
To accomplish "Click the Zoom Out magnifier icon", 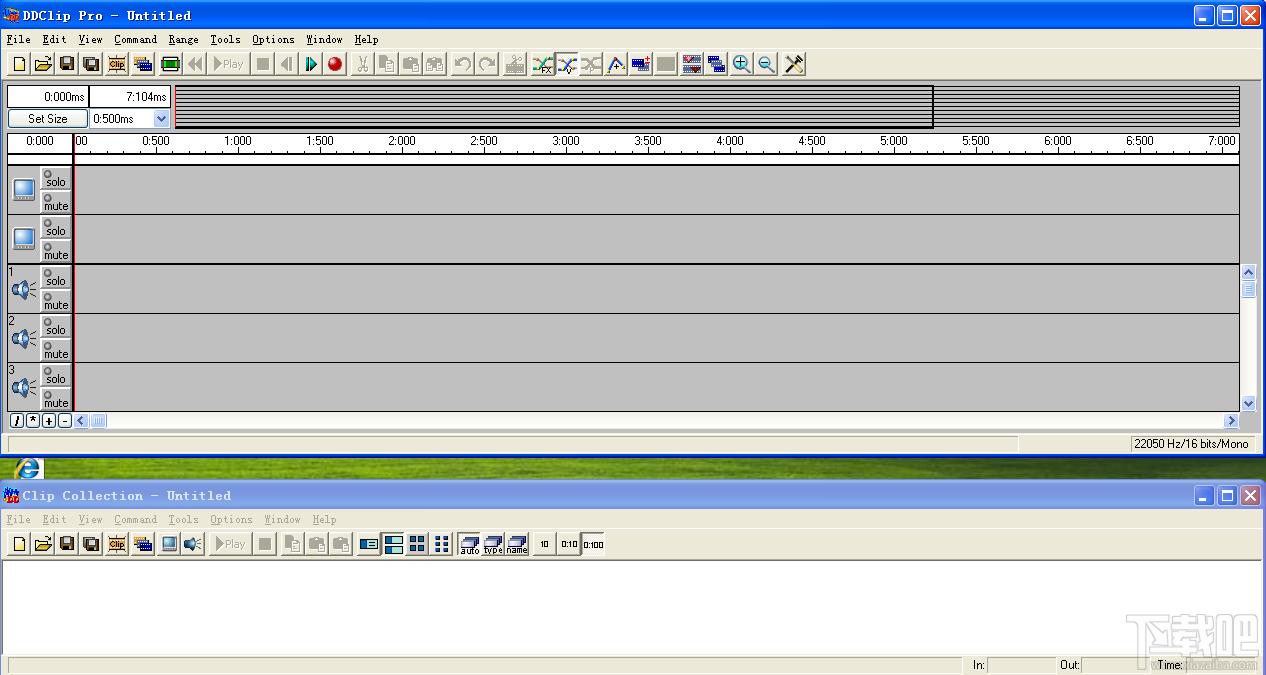I will pos(766,64).
